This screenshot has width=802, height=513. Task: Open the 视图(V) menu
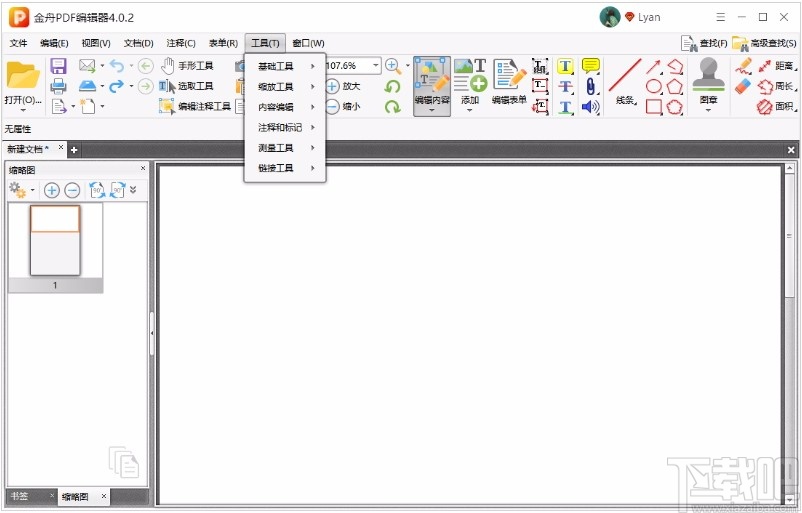96,43
